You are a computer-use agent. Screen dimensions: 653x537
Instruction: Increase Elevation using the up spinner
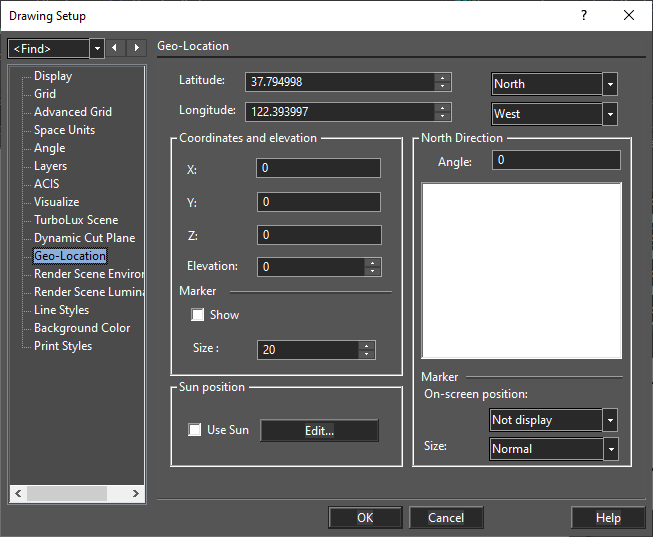pos(372,262)
